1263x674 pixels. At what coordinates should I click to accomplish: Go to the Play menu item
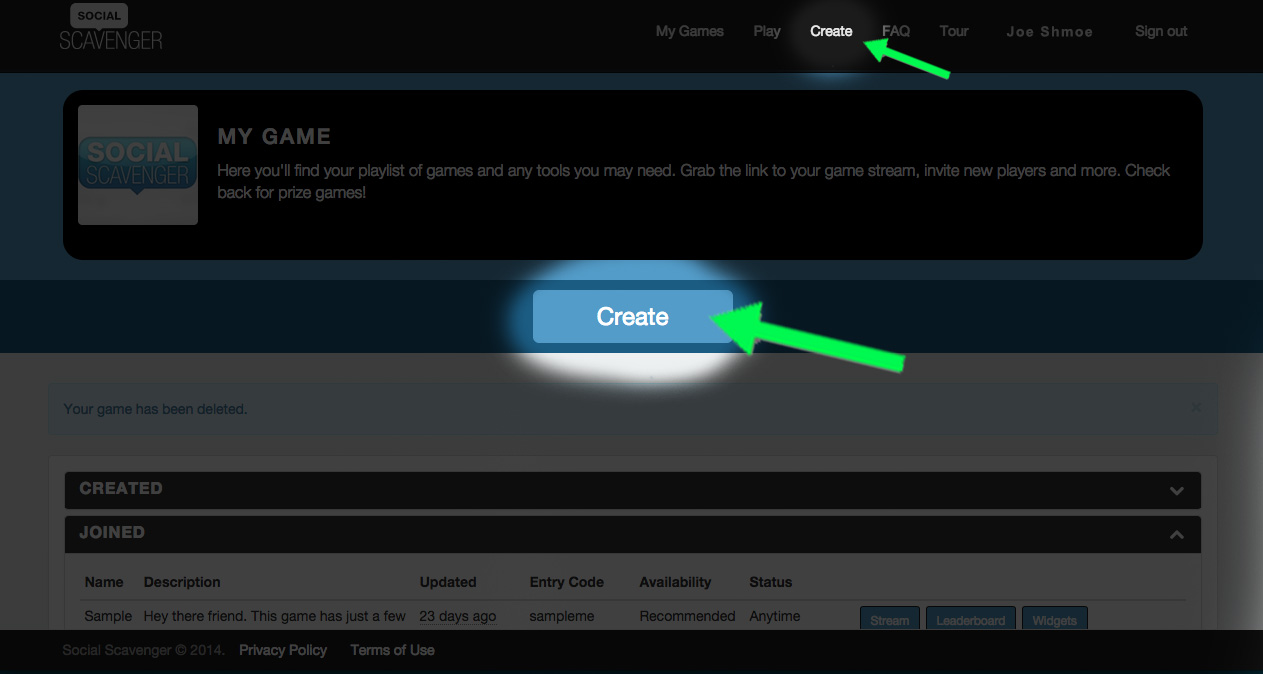(767, 31)
